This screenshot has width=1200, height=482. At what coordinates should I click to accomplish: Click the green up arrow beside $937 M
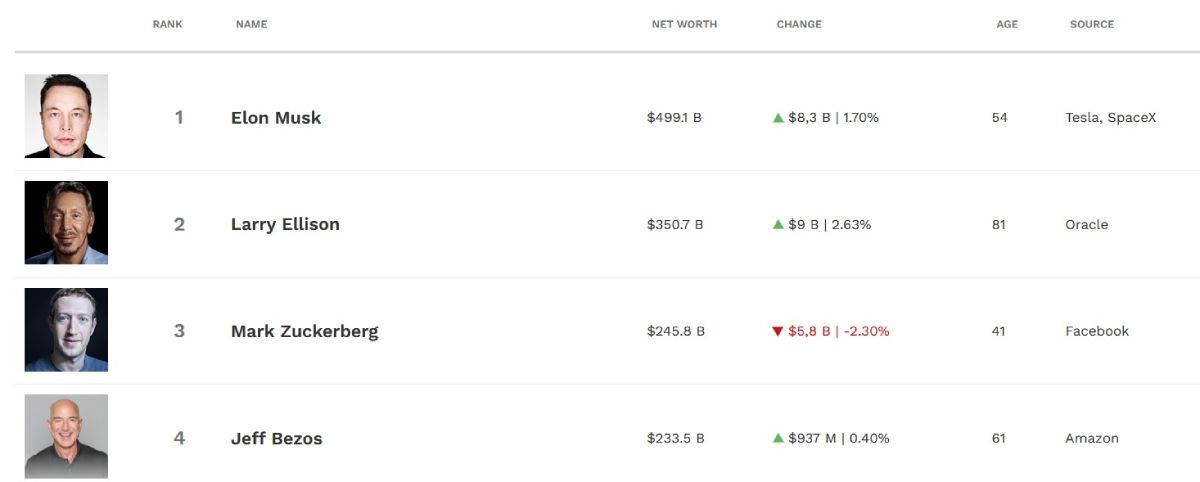click(778, 438)
